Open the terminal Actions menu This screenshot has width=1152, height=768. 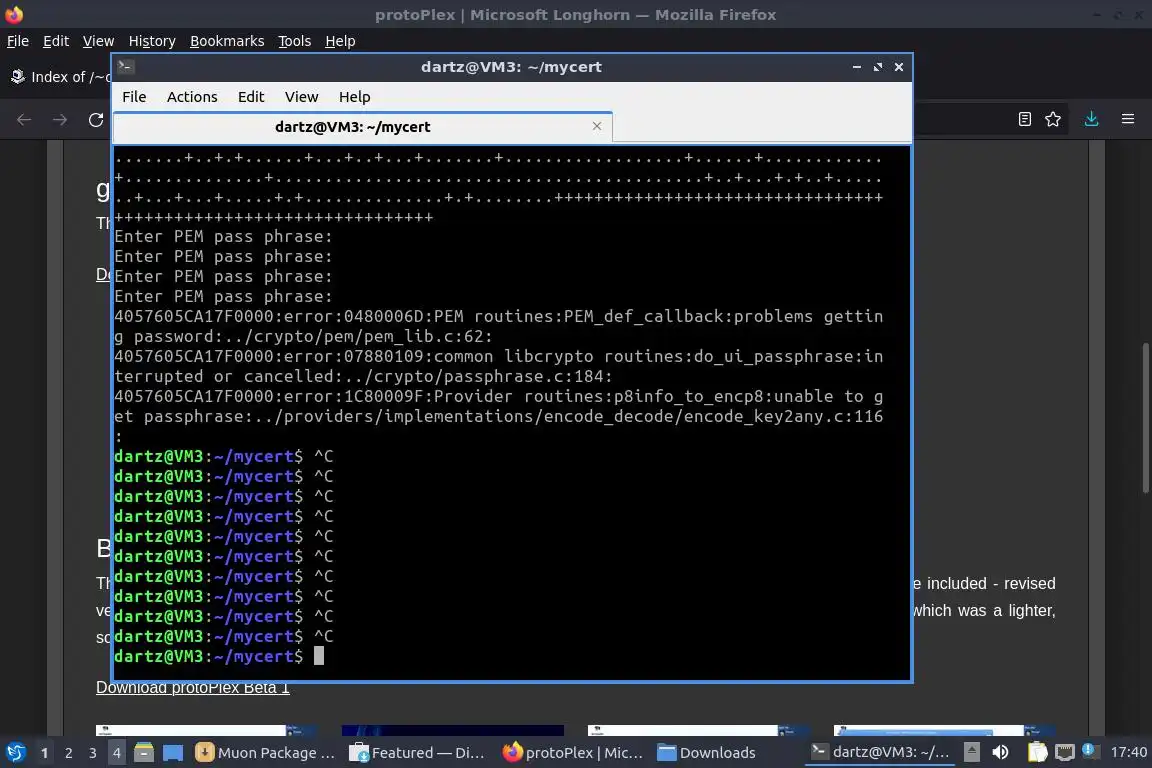192,97
